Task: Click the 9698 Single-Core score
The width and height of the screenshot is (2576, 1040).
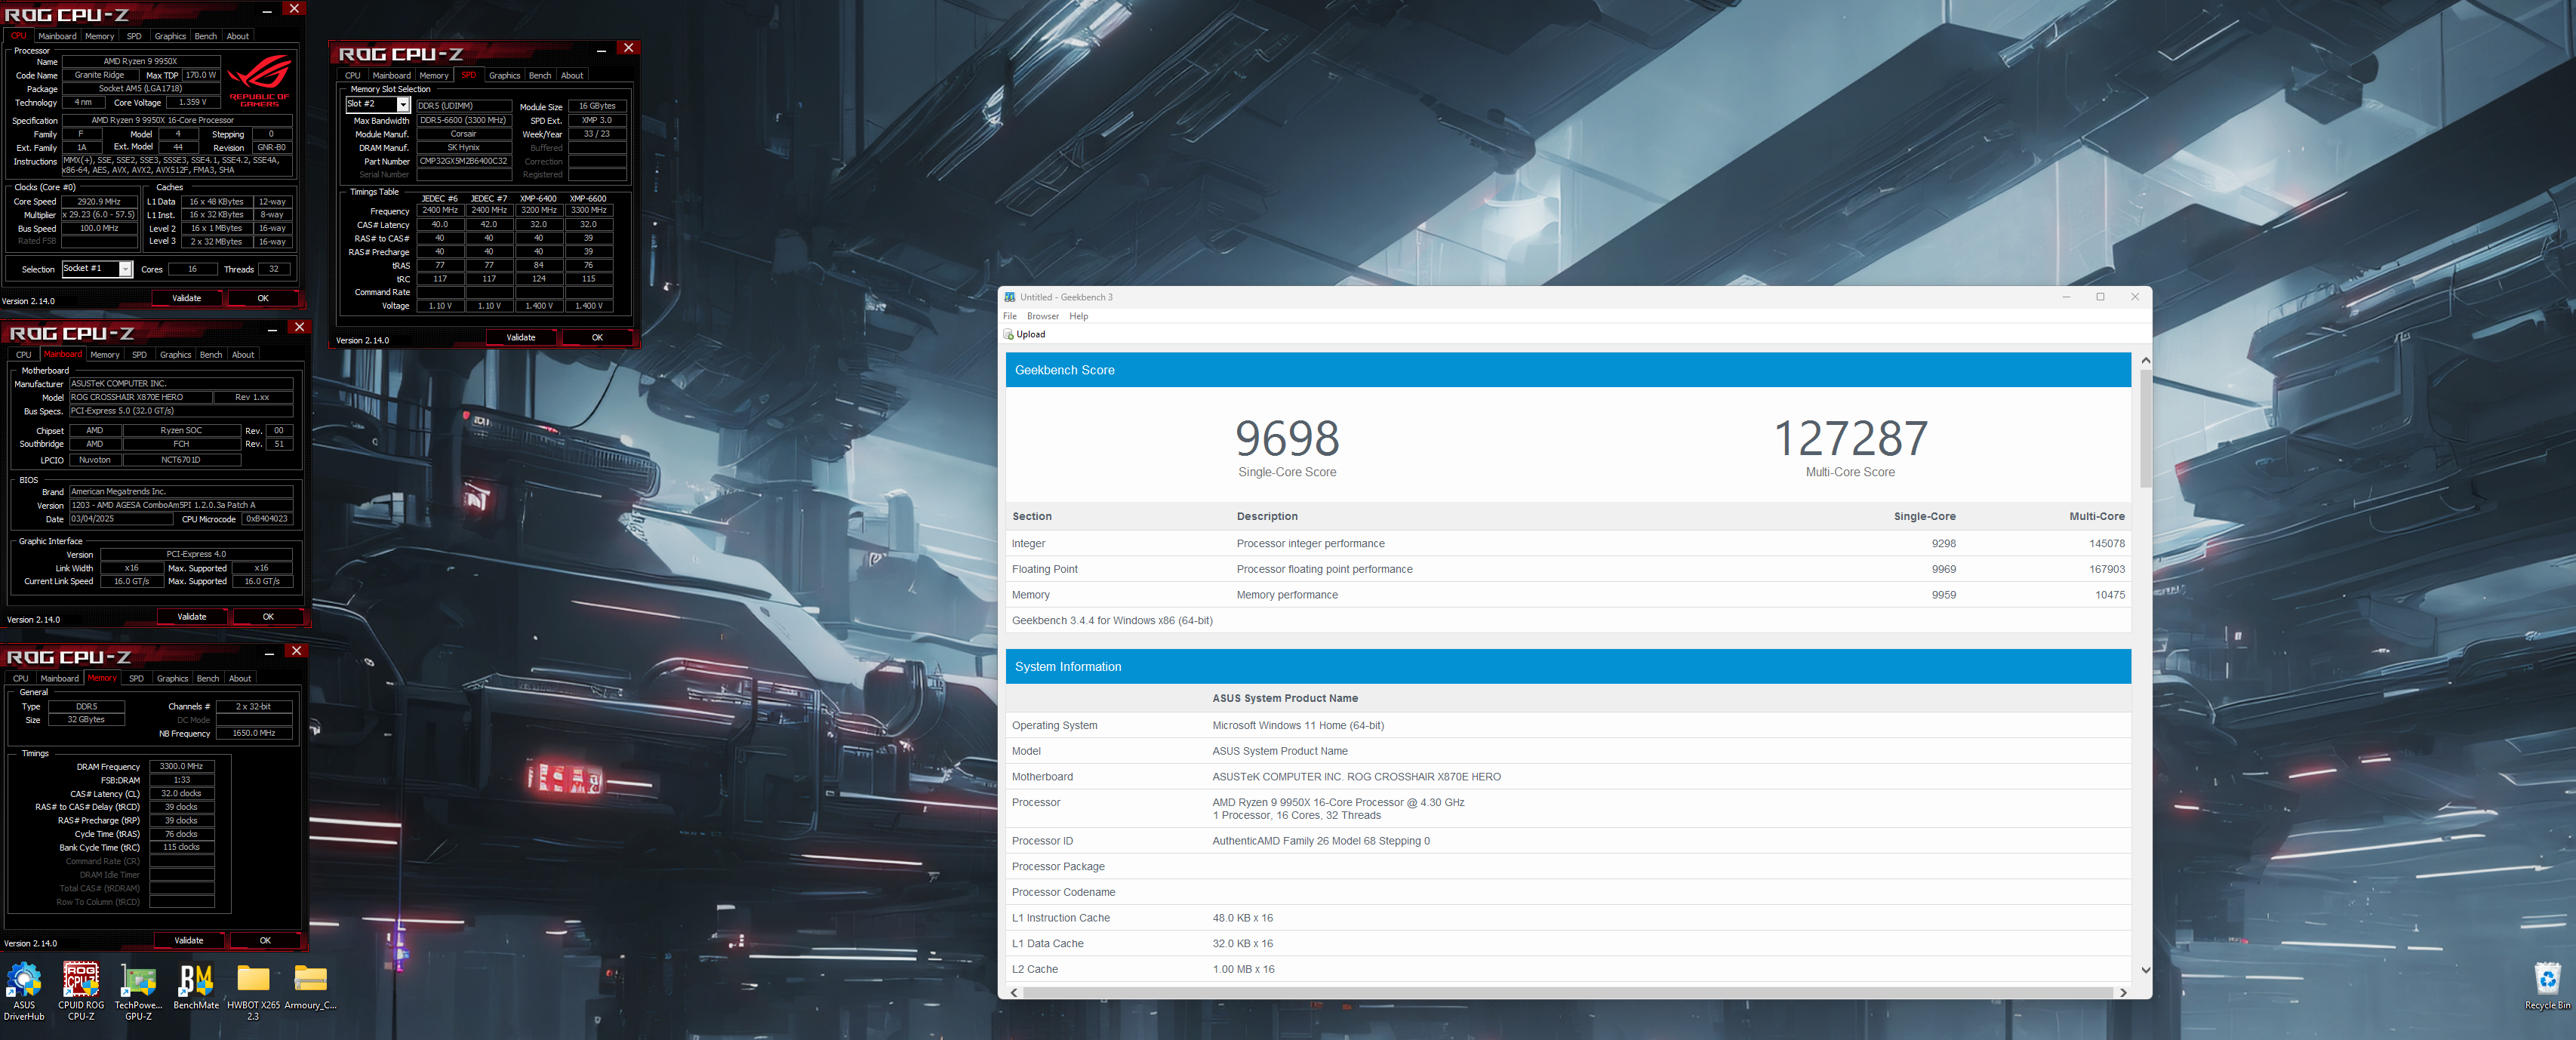Action: tap(1287, 438)
